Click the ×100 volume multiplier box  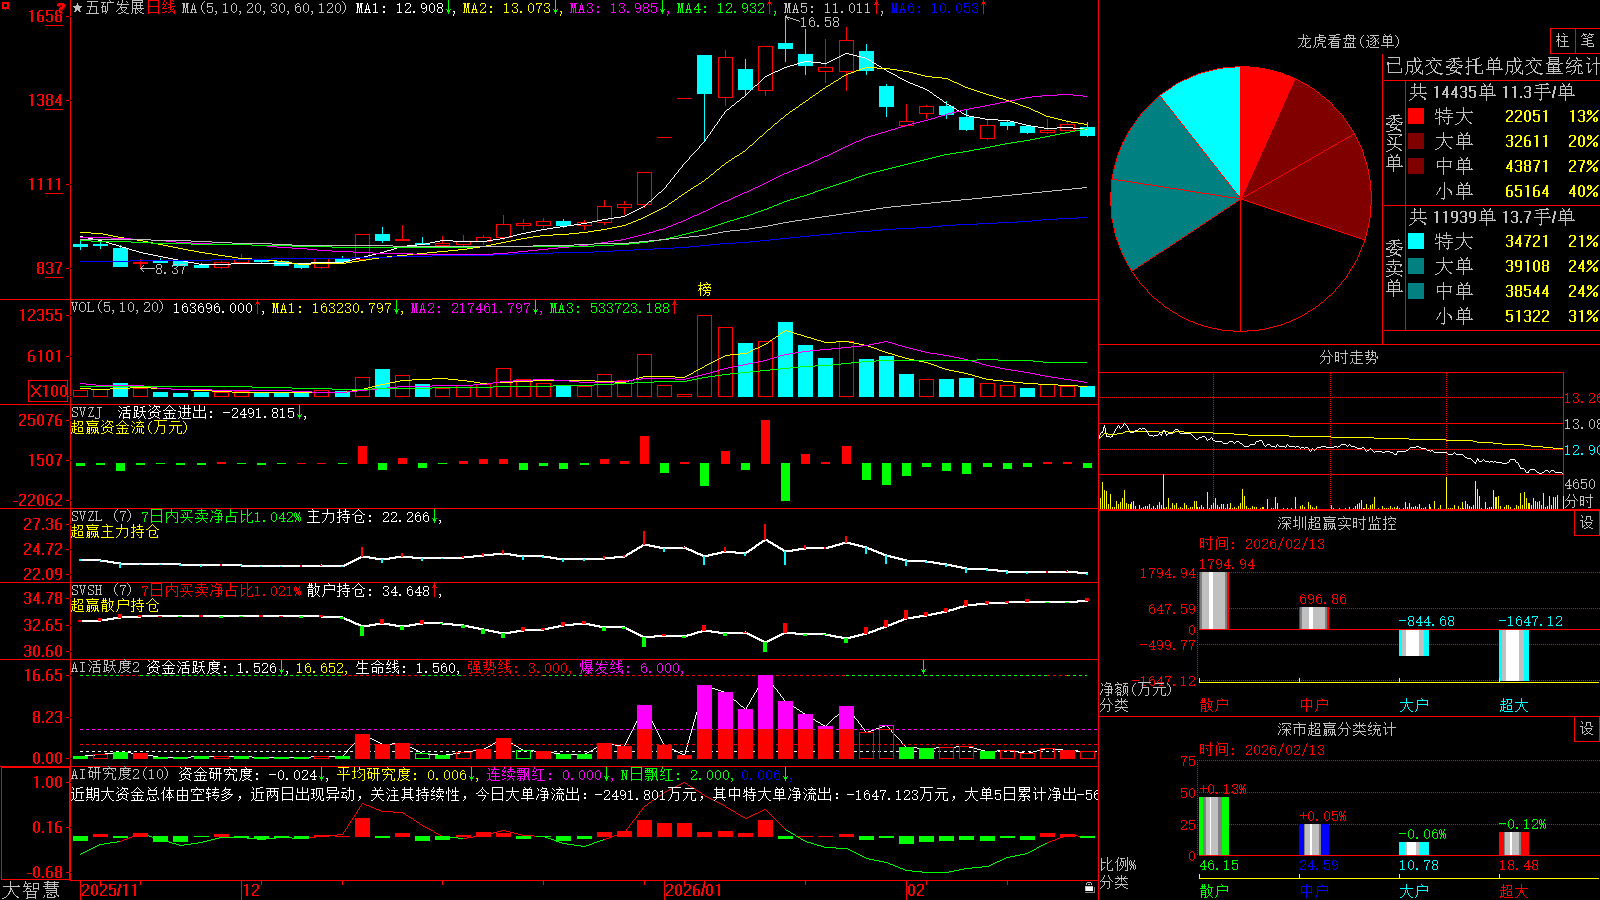tap(49, 391)
